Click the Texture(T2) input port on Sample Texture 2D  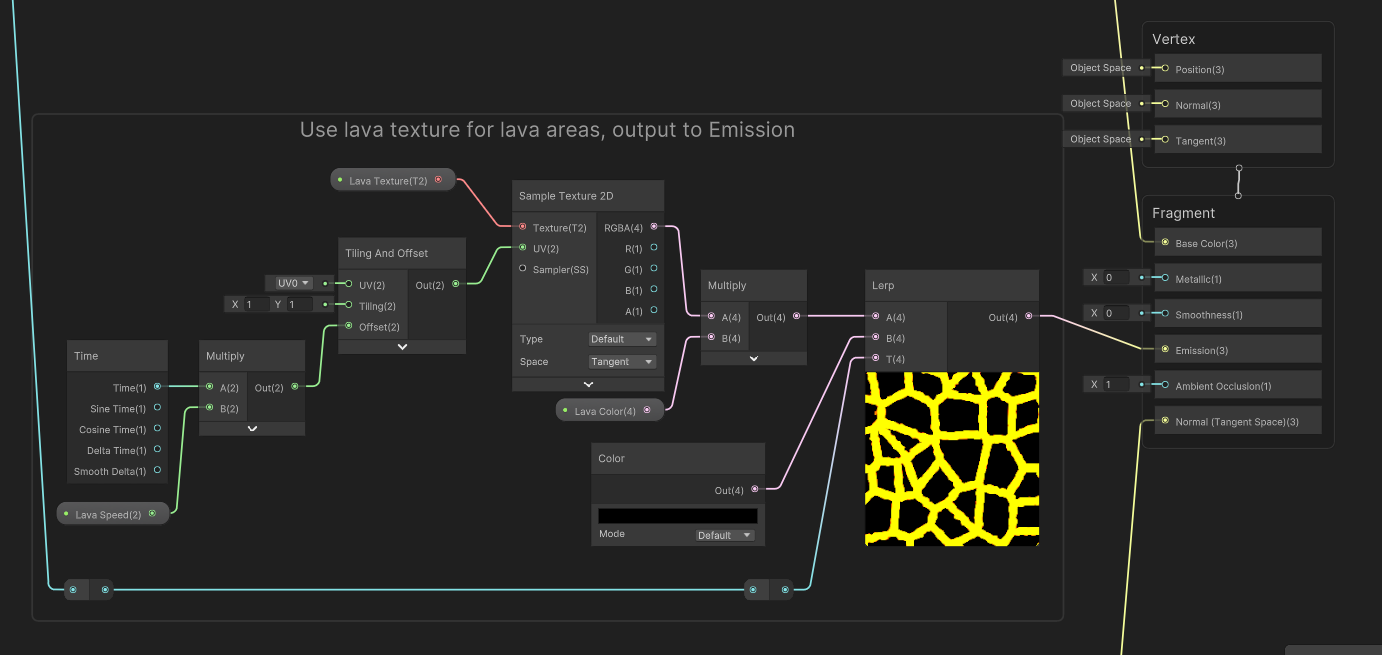click(x=520, y=227)
